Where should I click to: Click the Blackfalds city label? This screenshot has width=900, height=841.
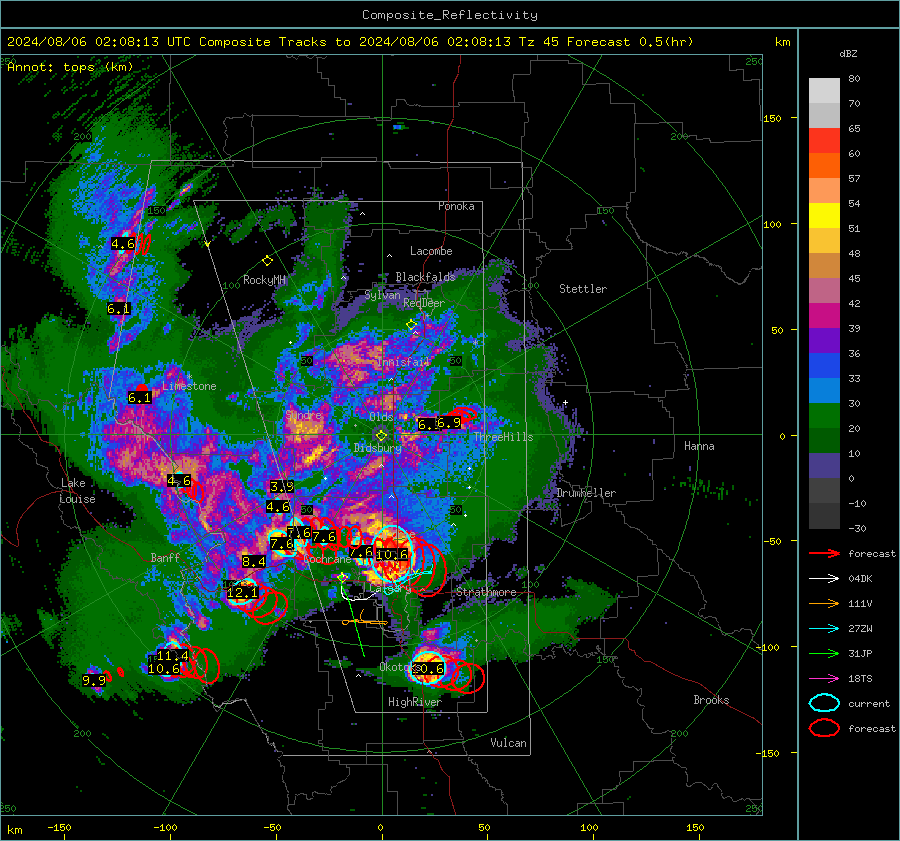425,277
